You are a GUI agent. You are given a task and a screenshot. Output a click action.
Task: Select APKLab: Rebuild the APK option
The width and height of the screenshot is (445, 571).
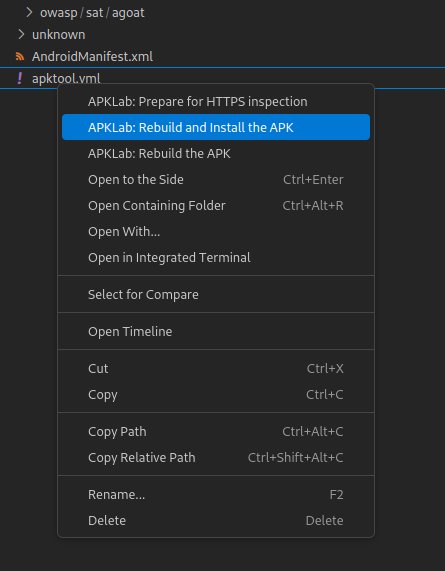click(x=216, y=153)
